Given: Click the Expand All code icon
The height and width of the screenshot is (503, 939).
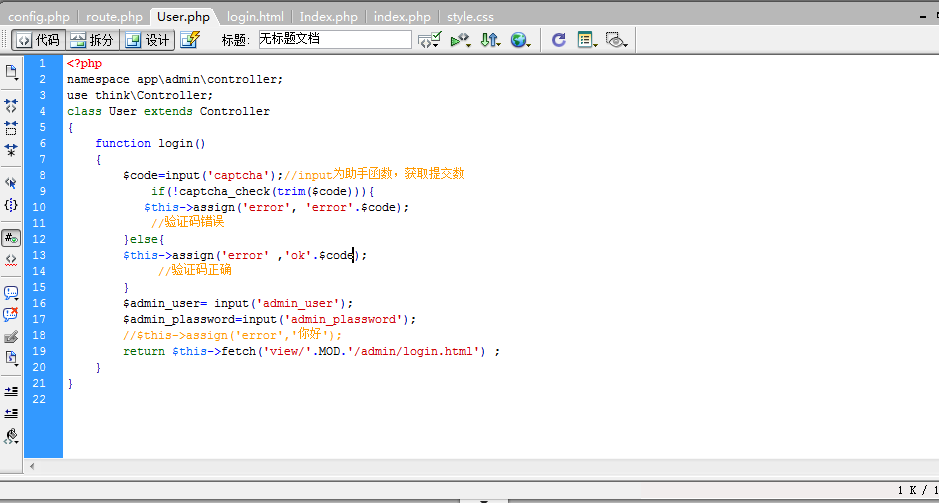Looking at the screenshot, I should click(x=11, y=151).
